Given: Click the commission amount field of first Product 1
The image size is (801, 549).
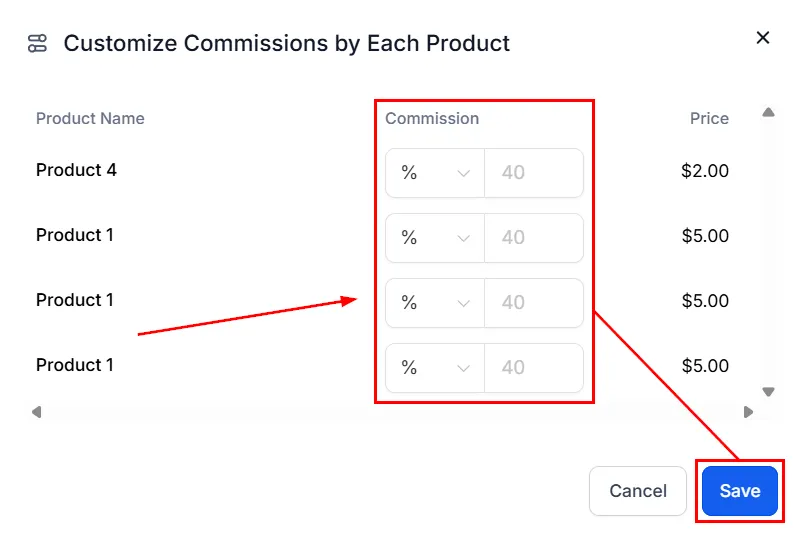Looking at the screenshot, I should 534,238.
